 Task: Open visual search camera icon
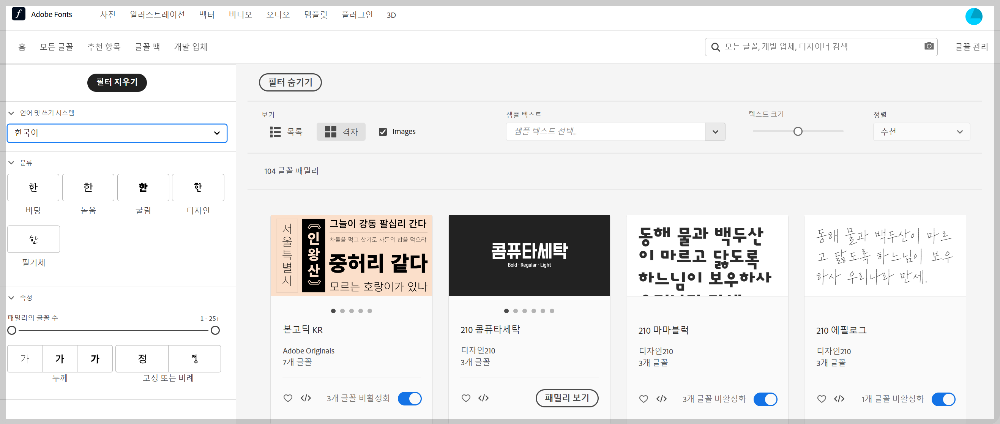(x=929, y=47)
